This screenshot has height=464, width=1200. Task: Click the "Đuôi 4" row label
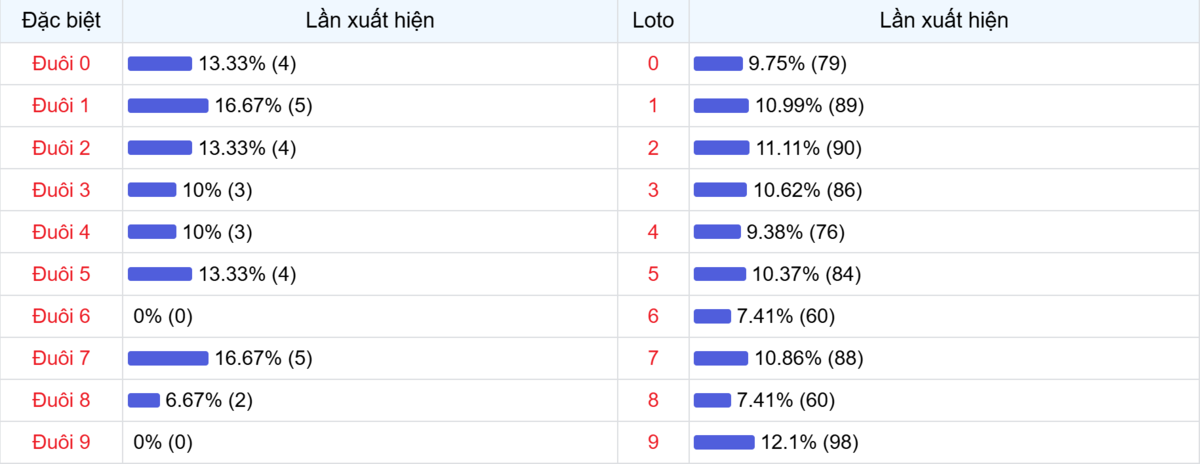click(x=61, y=232)
